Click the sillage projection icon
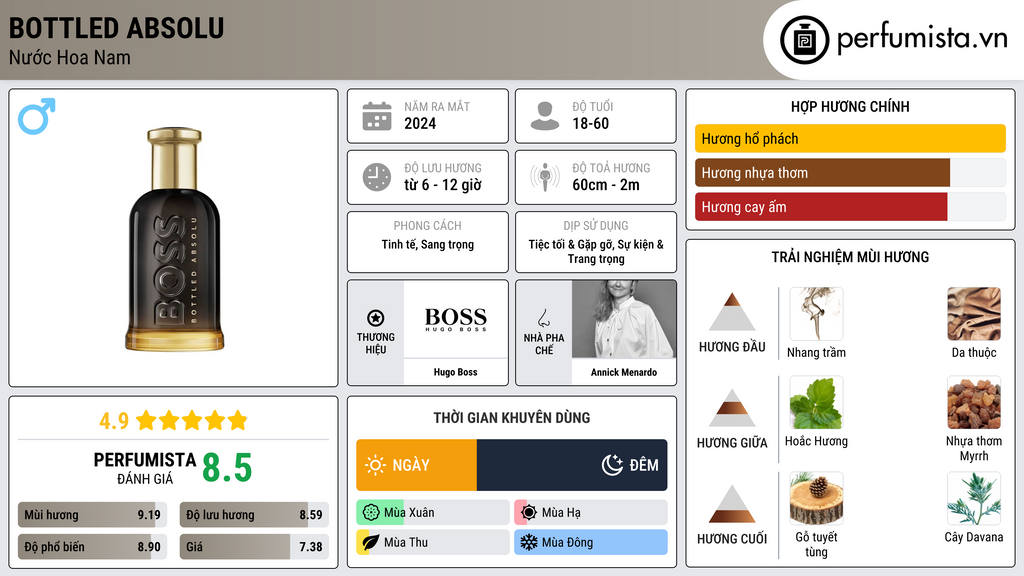This screenshot has height=576, width=1024. click(545, 177)
